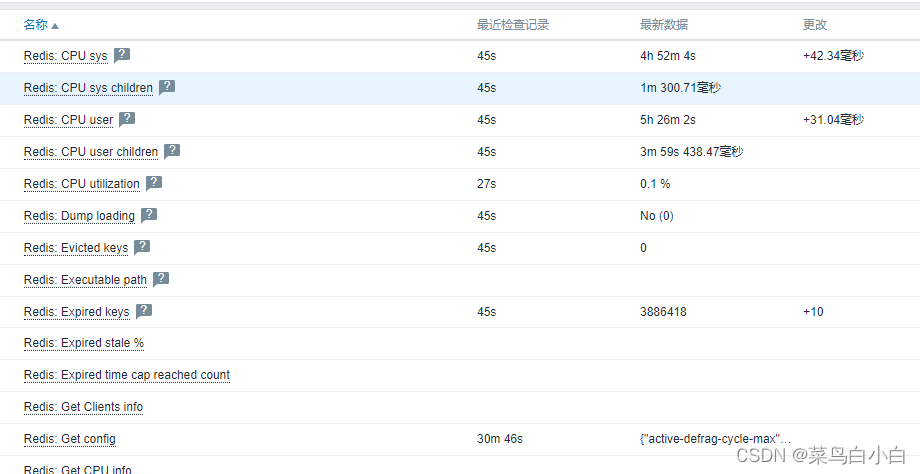Select the Evicted keys value 0
Image resolution: width=920 pixels, height=474 pixels.
[643, 248]
